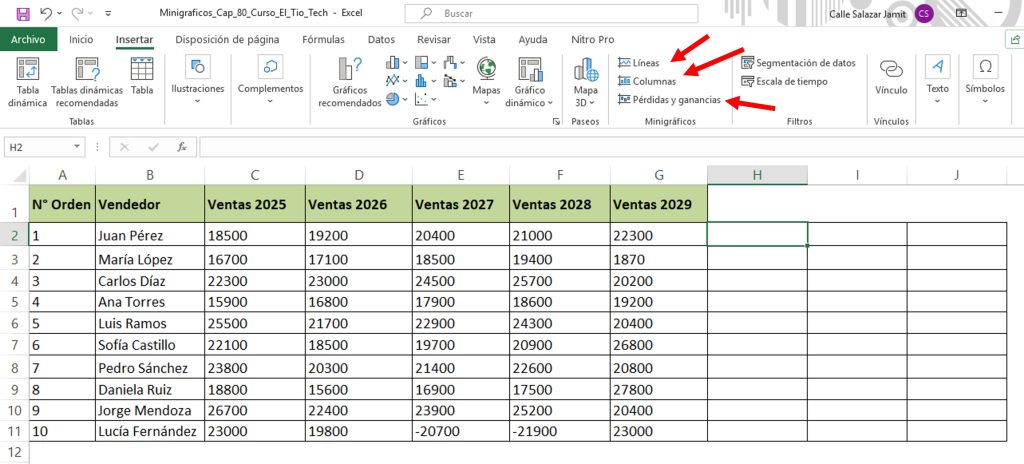Save the workbook with the disk icon
1024x464 pixels.
pyautogui.click(x=19, y=14)
